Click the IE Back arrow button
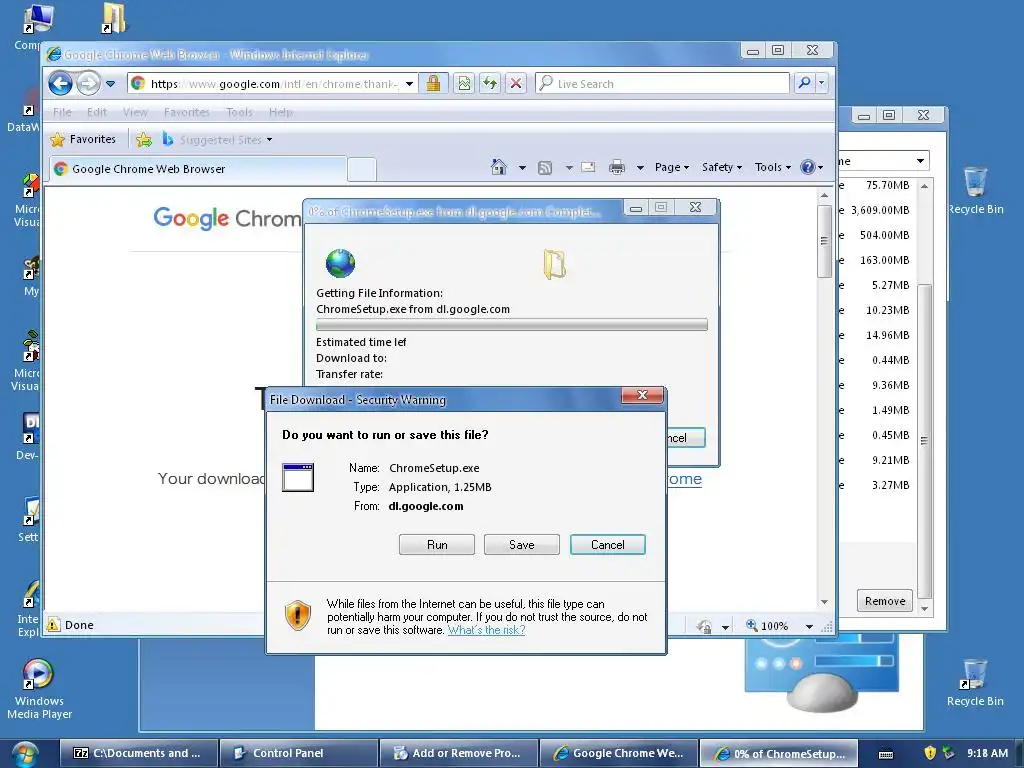Image resolution: width=1024 pixels, height=768 pixels. [x=61, y=84]
